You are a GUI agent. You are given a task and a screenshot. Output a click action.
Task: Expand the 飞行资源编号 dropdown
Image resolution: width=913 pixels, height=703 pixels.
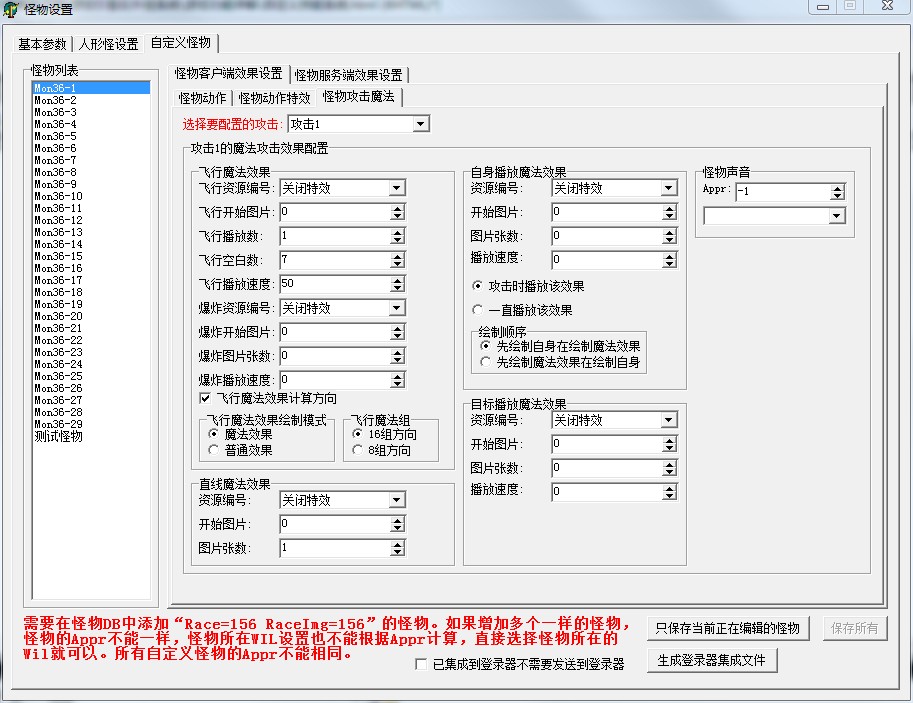tap(397, 188)
